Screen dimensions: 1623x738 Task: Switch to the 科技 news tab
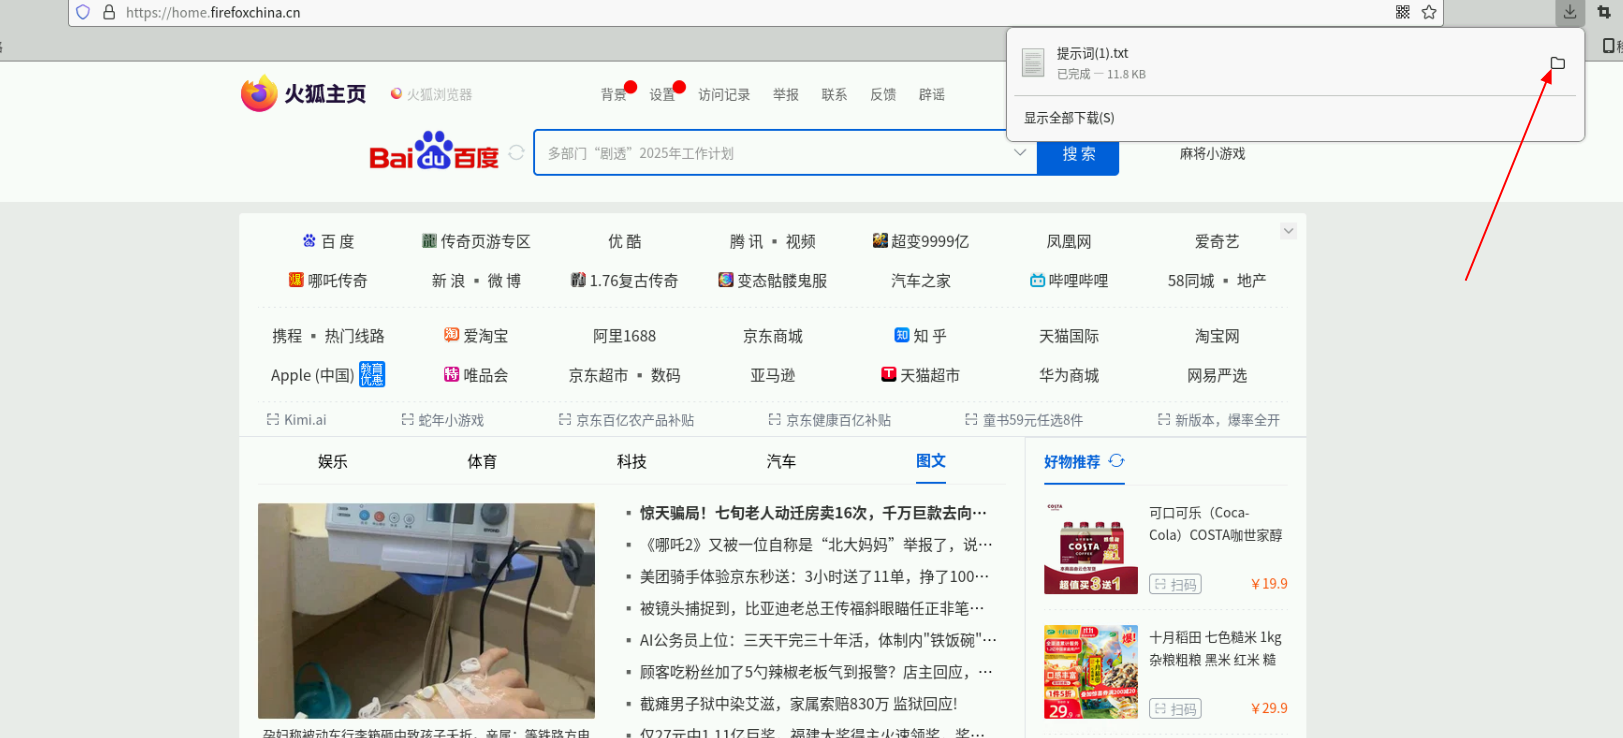[x=632, y=461]
